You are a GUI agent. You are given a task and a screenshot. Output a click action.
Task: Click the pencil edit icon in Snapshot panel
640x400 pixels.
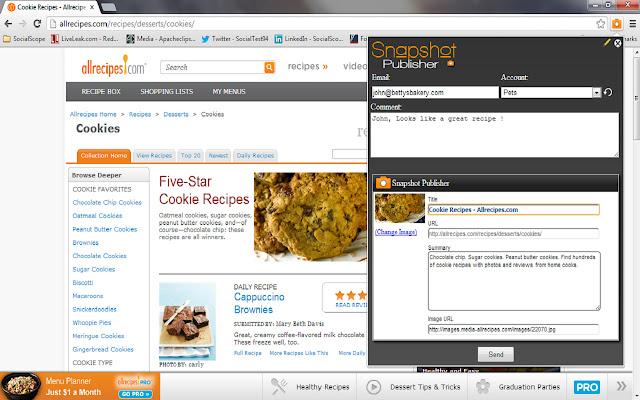[x=607, y=42]
